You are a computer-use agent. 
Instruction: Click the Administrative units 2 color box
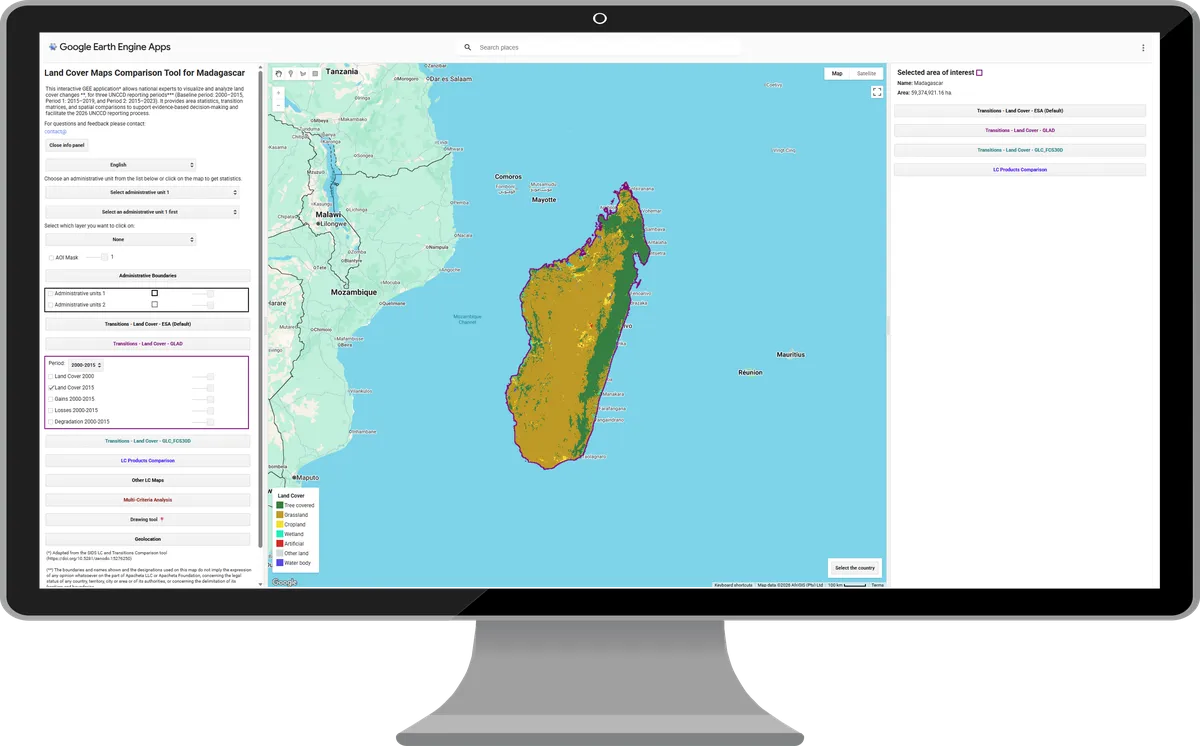click(x=154, y=304)
